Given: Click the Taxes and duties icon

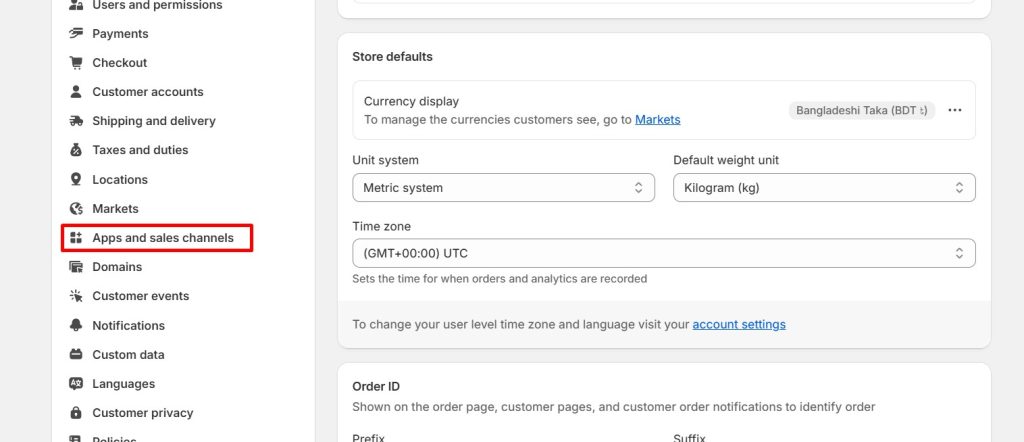Looking at the screenshot, I should point(76,150).
